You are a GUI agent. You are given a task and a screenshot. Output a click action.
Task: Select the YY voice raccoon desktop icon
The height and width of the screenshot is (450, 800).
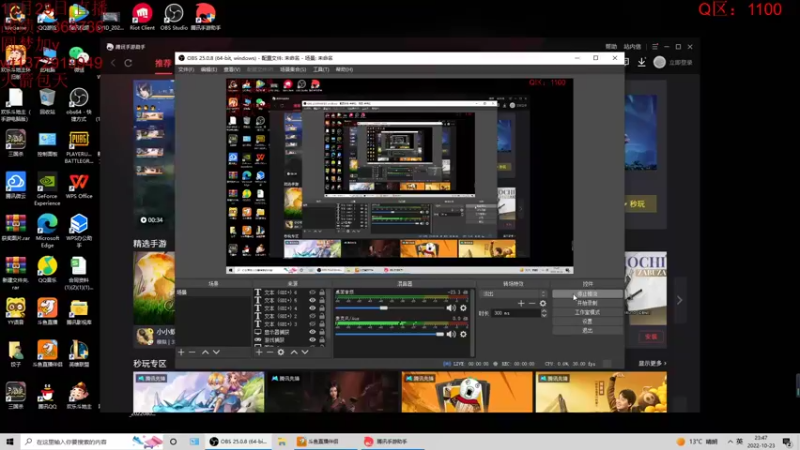coord(15,312)
